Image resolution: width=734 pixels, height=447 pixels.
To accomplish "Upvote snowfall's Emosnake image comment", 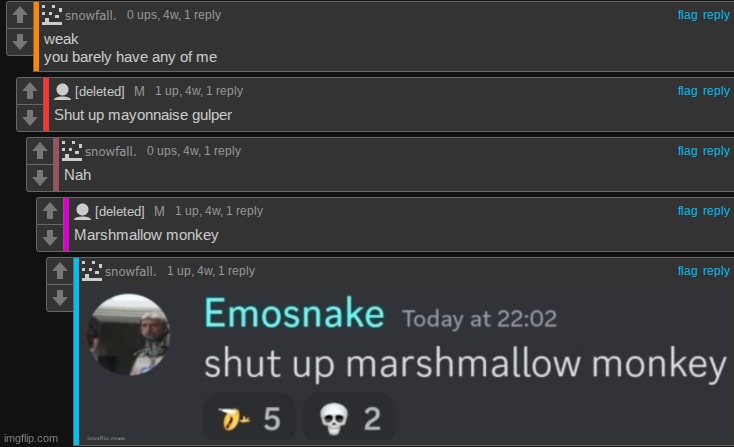I will tap(60, 271).
